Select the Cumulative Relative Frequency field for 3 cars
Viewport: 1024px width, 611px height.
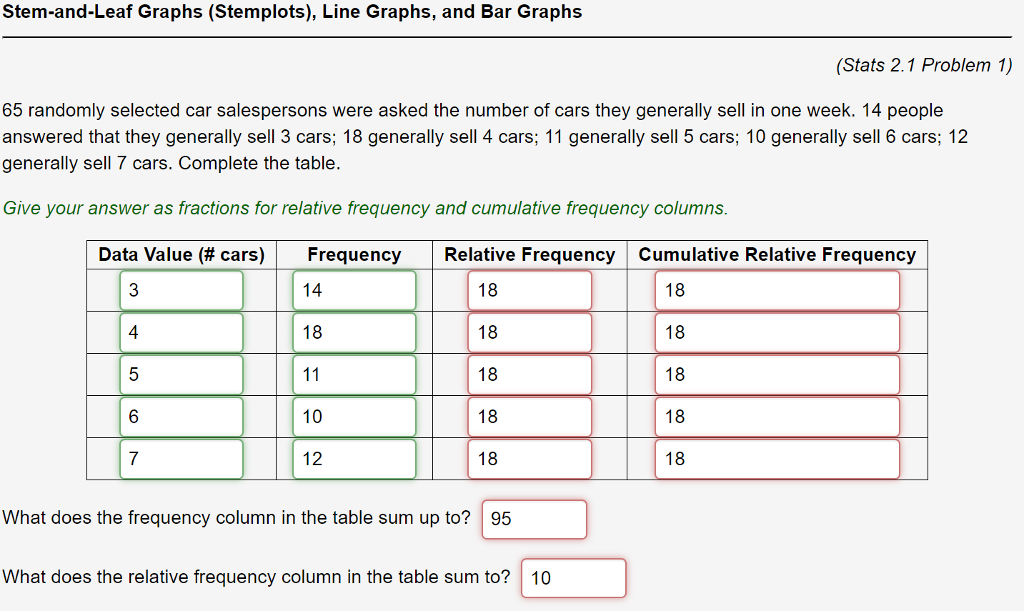coord(777,289)
